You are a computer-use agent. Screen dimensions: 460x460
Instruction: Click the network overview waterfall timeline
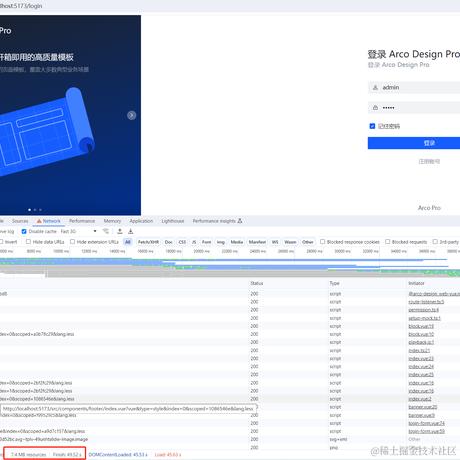coord(230,267)
